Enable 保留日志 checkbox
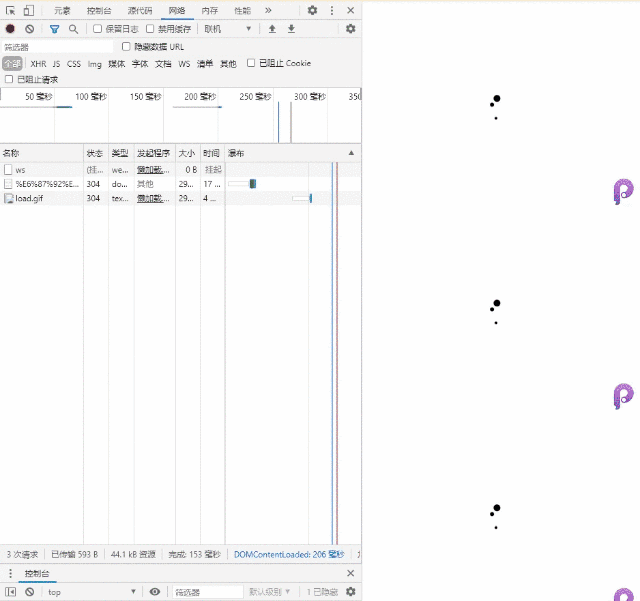The width and height of the screenshot is (640, 601). [x=98, y=29]
